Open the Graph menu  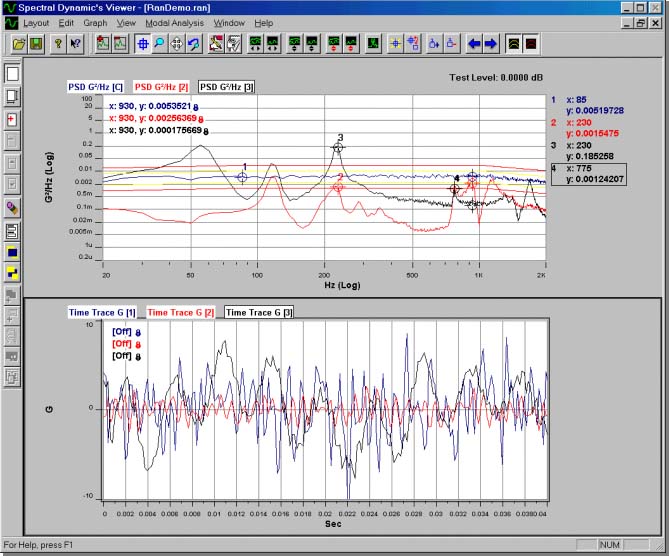tap(95, 22)
